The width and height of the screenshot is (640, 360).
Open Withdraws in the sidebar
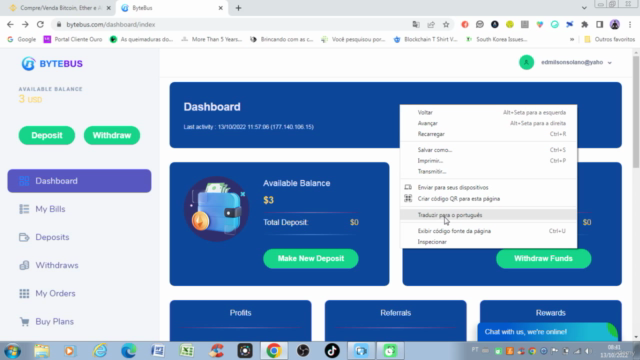pos(56,265)
